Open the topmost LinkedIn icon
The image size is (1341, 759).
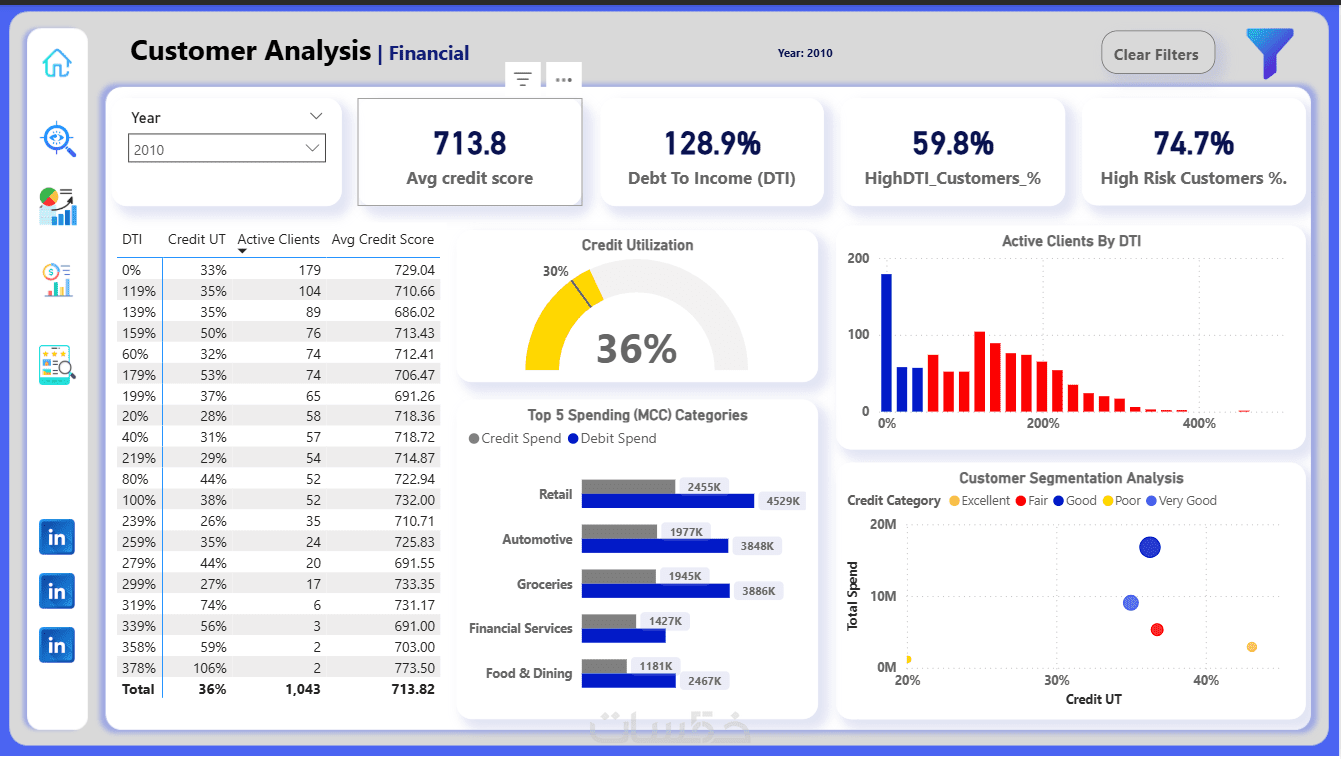point(57,537)
